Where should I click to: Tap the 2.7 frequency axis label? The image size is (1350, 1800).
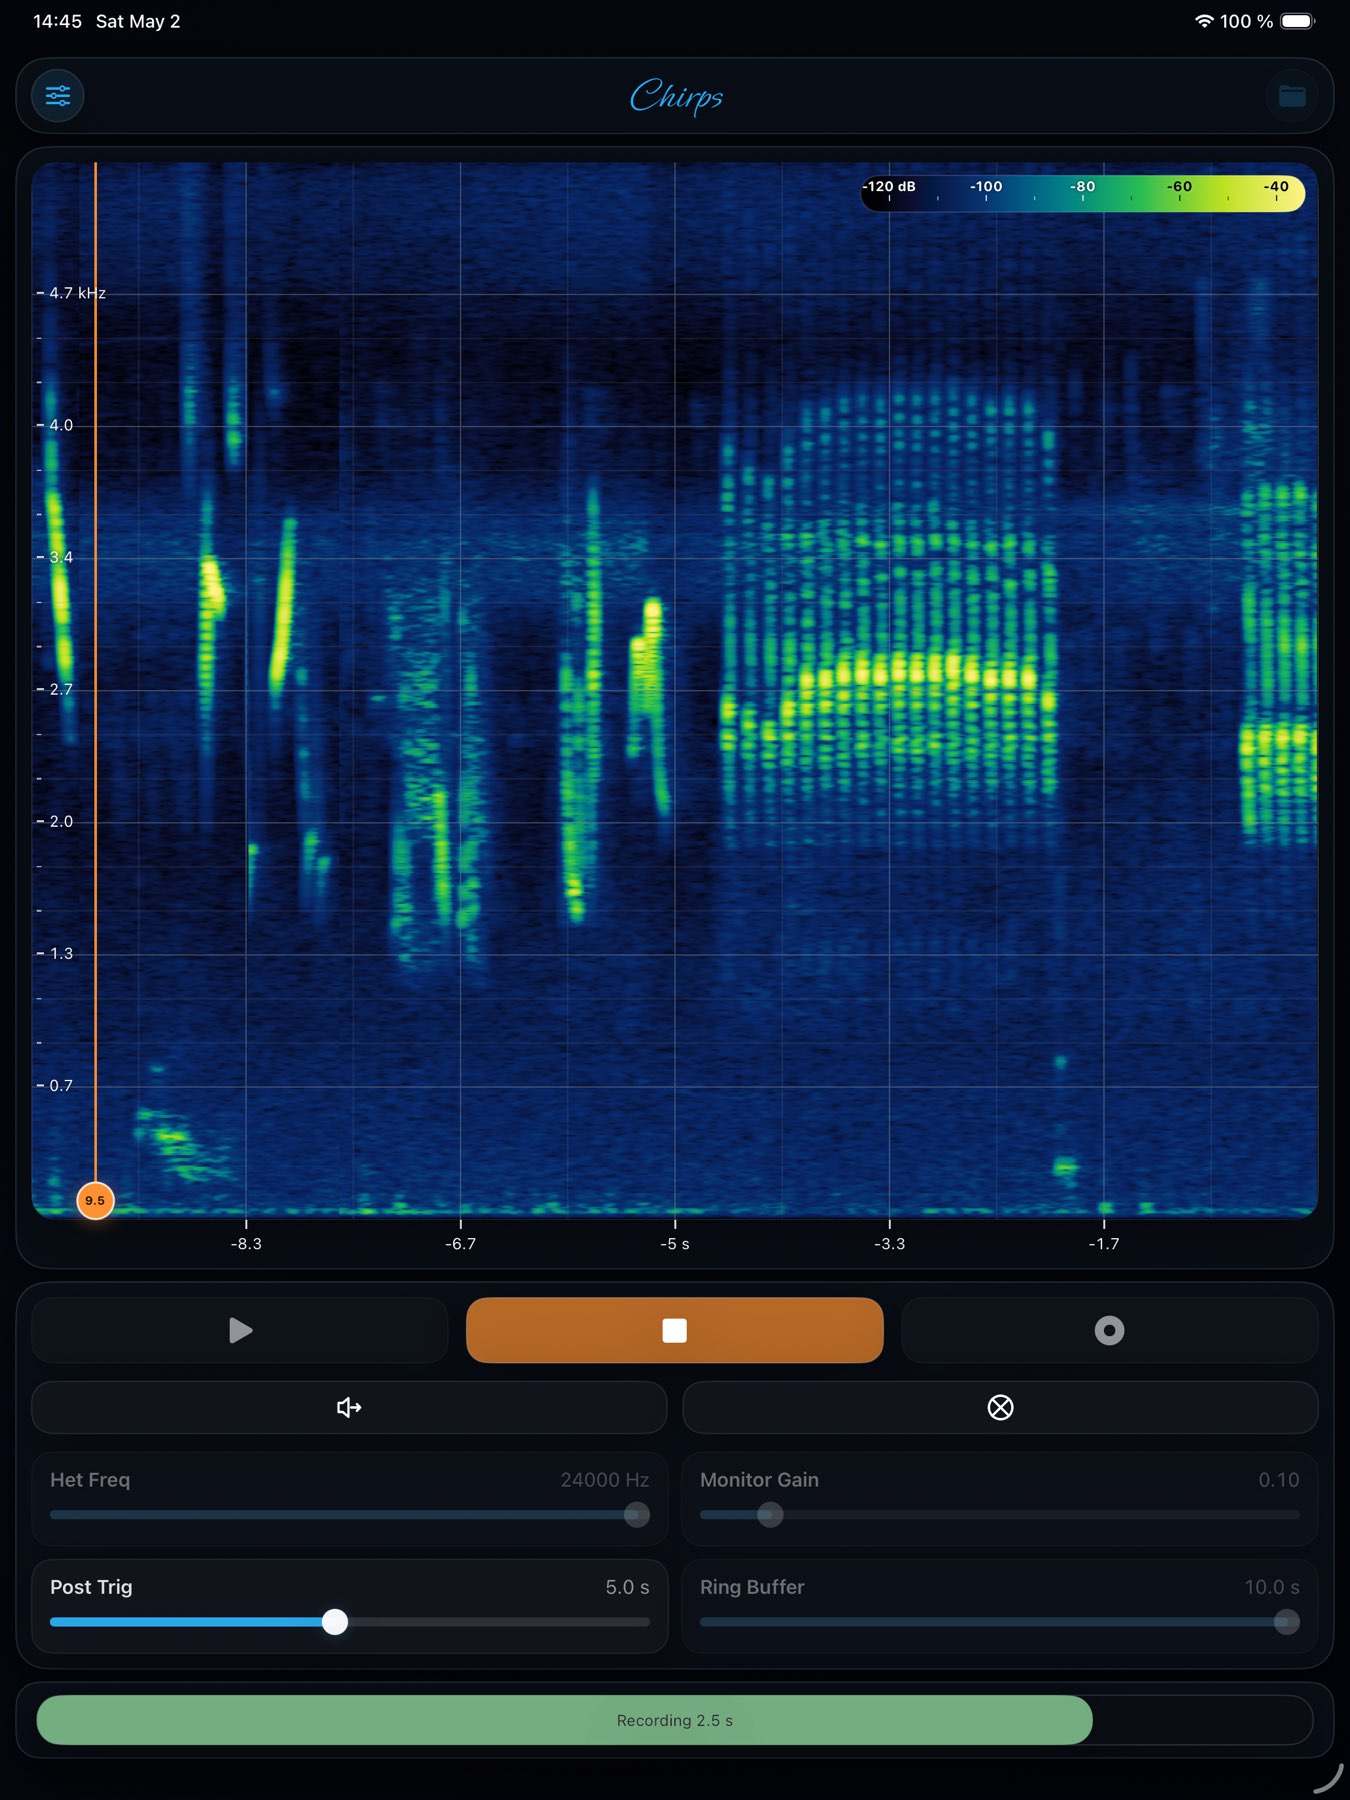coord(61,689)
